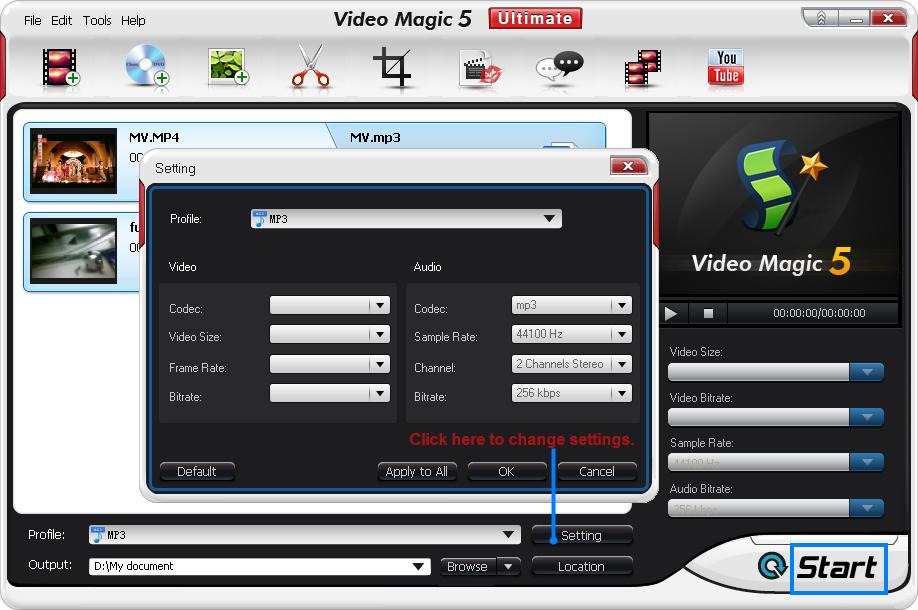Click Cancel in Setting dialog
The height and width of the screenshot is (610, 918).
pyautogui.click(x=597, y=471)
